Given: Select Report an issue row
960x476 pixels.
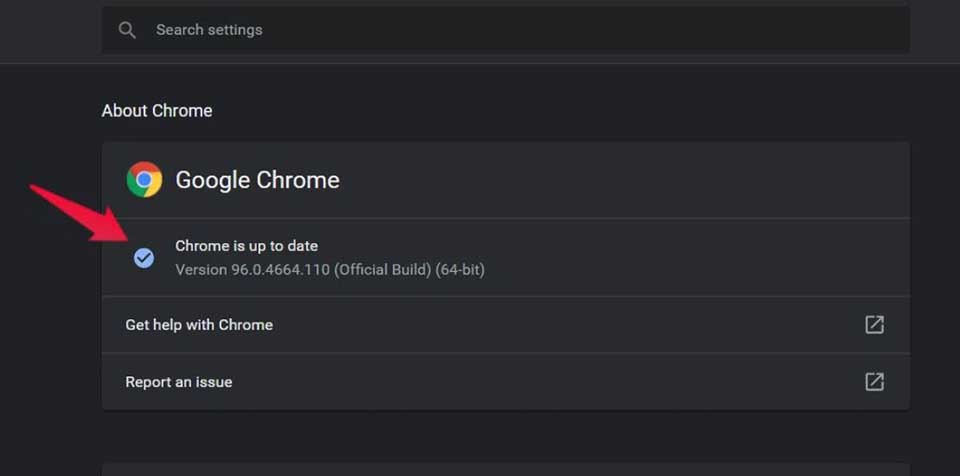Looking at the screenshot, I should (506, 382).
